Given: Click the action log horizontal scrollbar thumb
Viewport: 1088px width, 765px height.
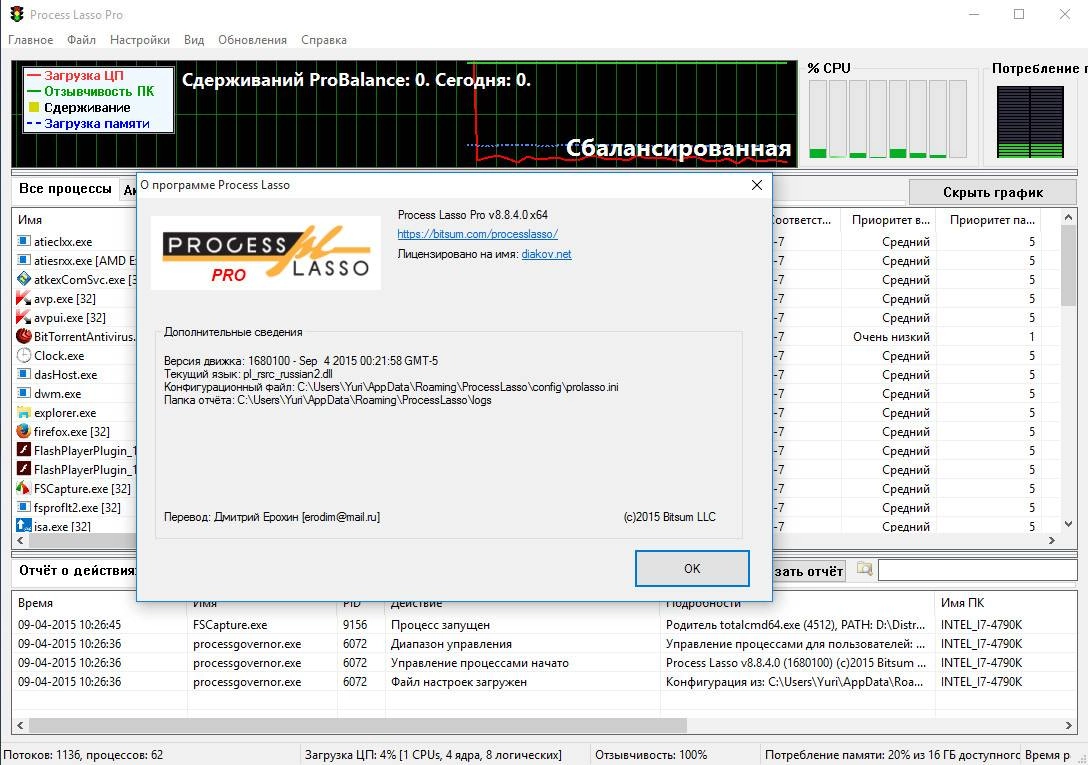Looking at the screenshot, I should (x=357, y=725).
